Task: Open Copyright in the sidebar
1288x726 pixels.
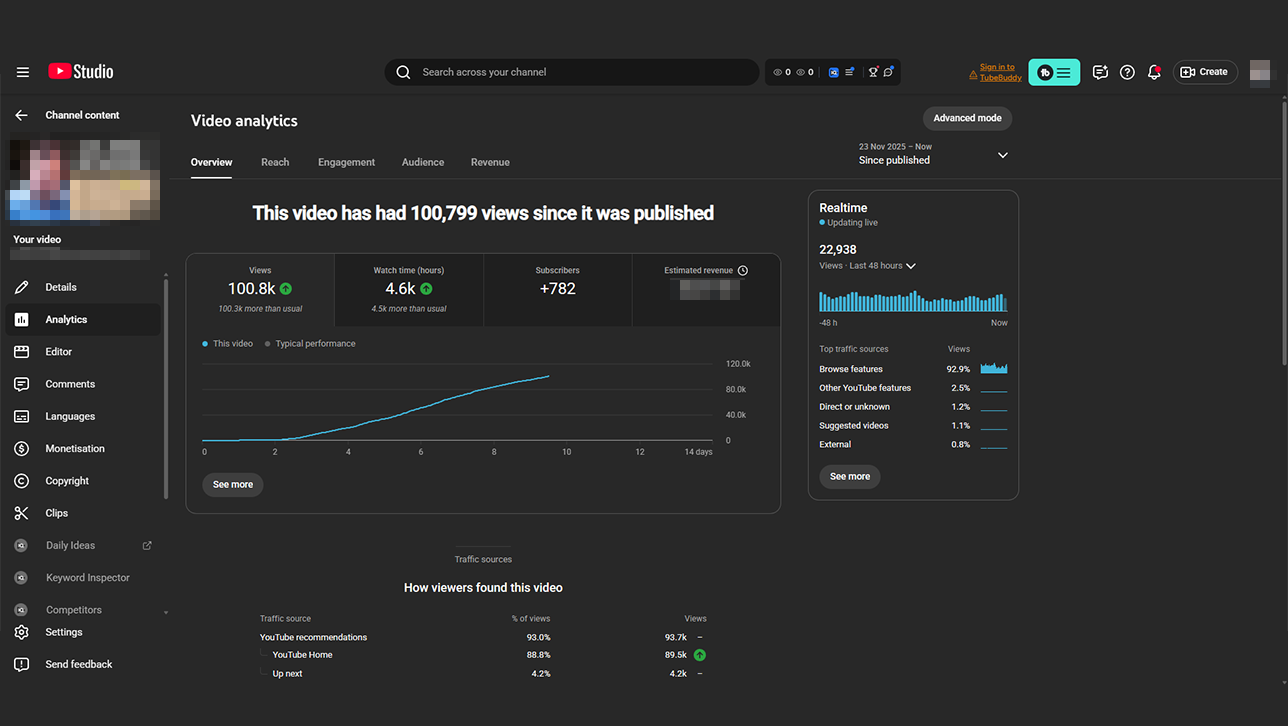Action: click(83, 481)
